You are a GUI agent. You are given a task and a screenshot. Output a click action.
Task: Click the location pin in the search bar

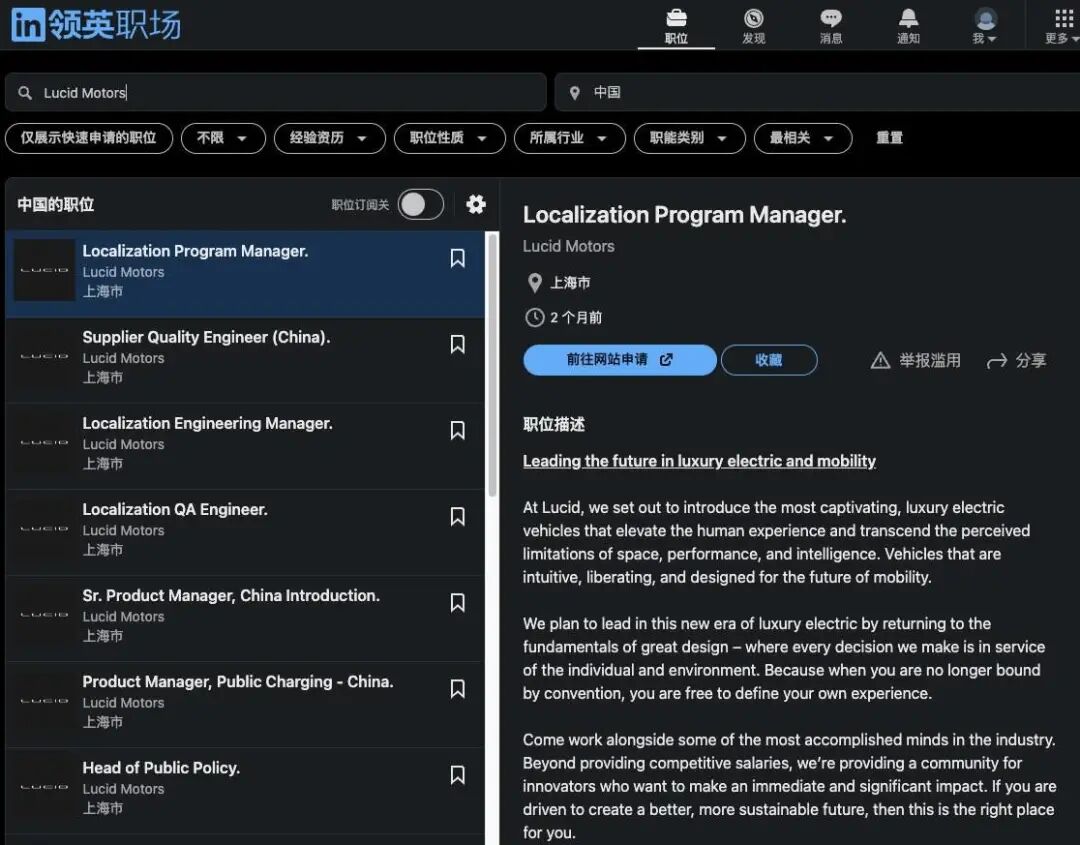(x=574, y=92)
